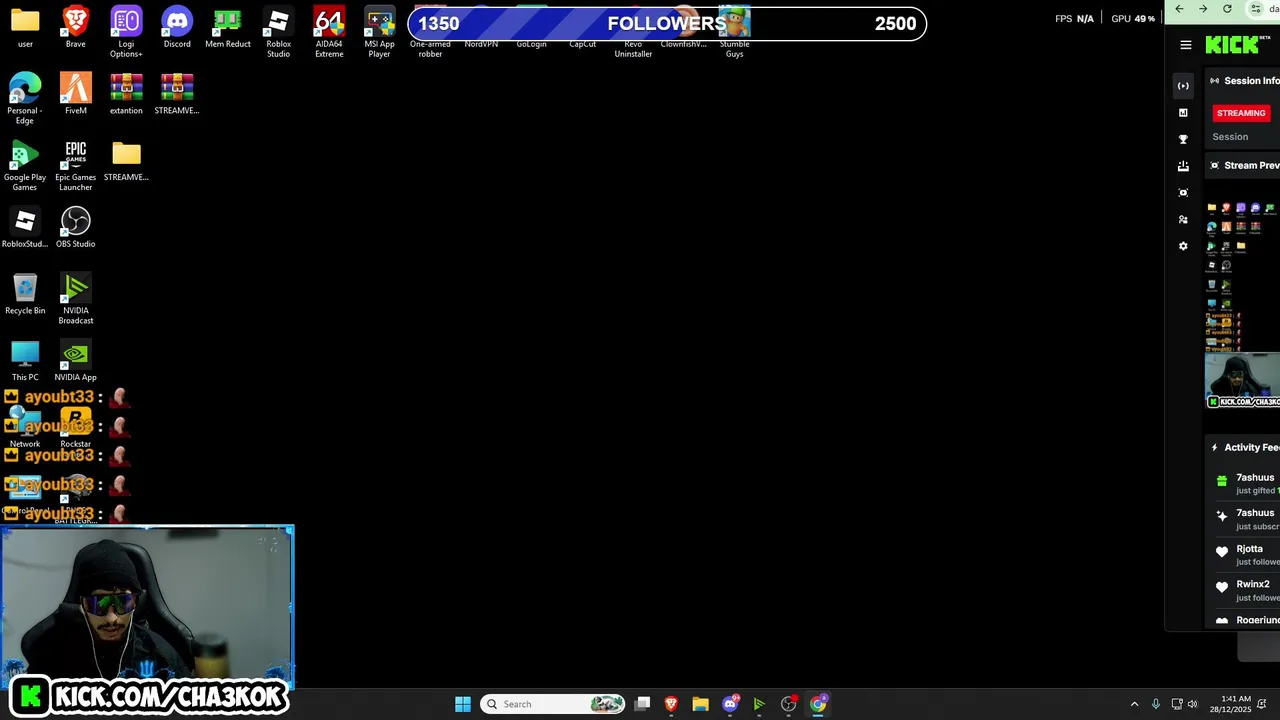Open Kick sidebar analytics chart icon

(1183, 113)
